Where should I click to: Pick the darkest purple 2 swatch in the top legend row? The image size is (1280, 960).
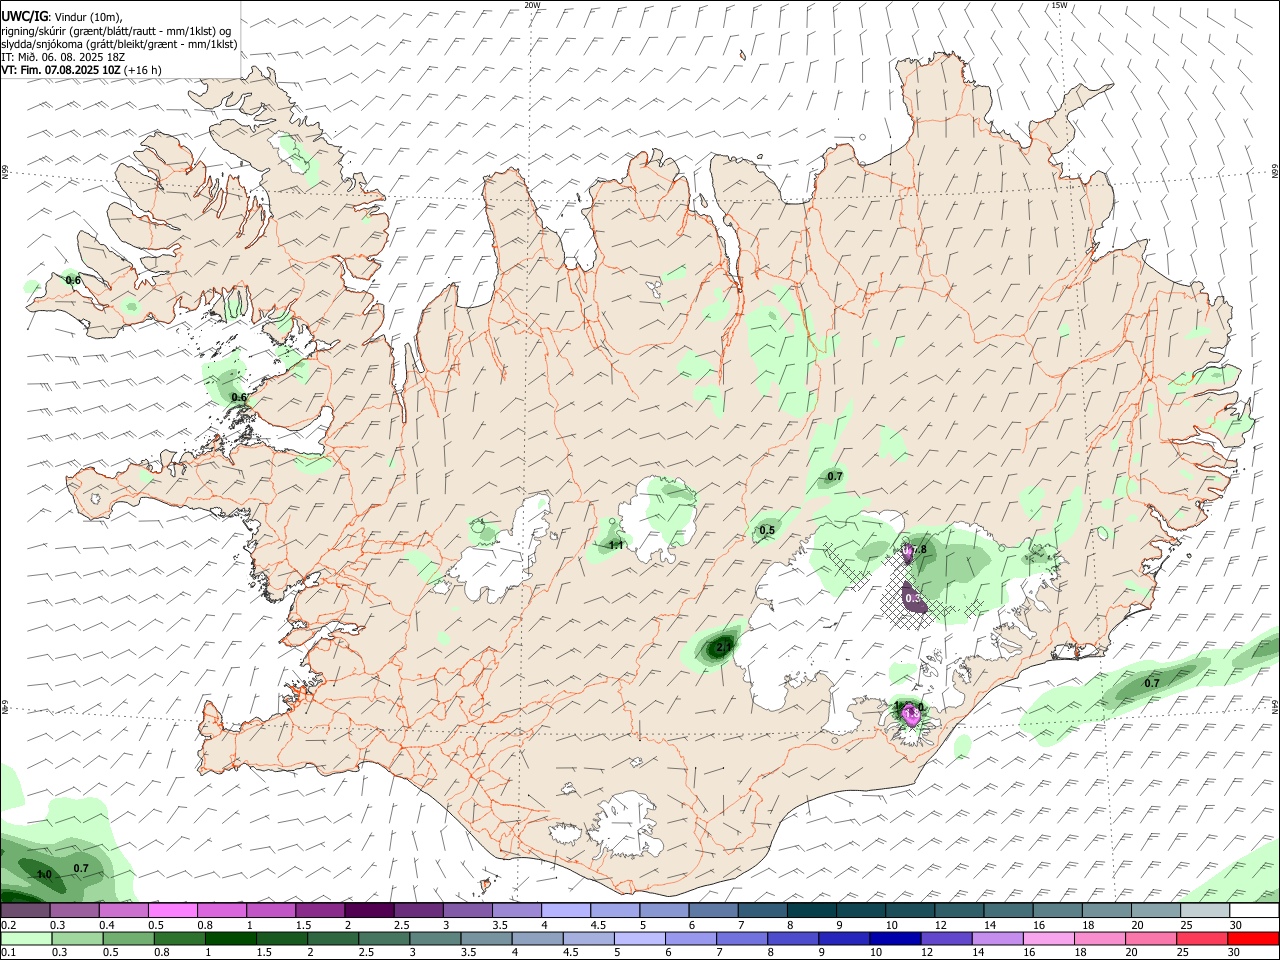369,911
